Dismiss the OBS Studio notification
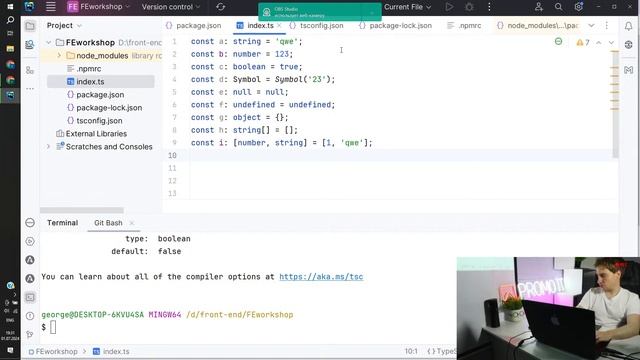Screen dimensions: 640x360 pos(372,12)
